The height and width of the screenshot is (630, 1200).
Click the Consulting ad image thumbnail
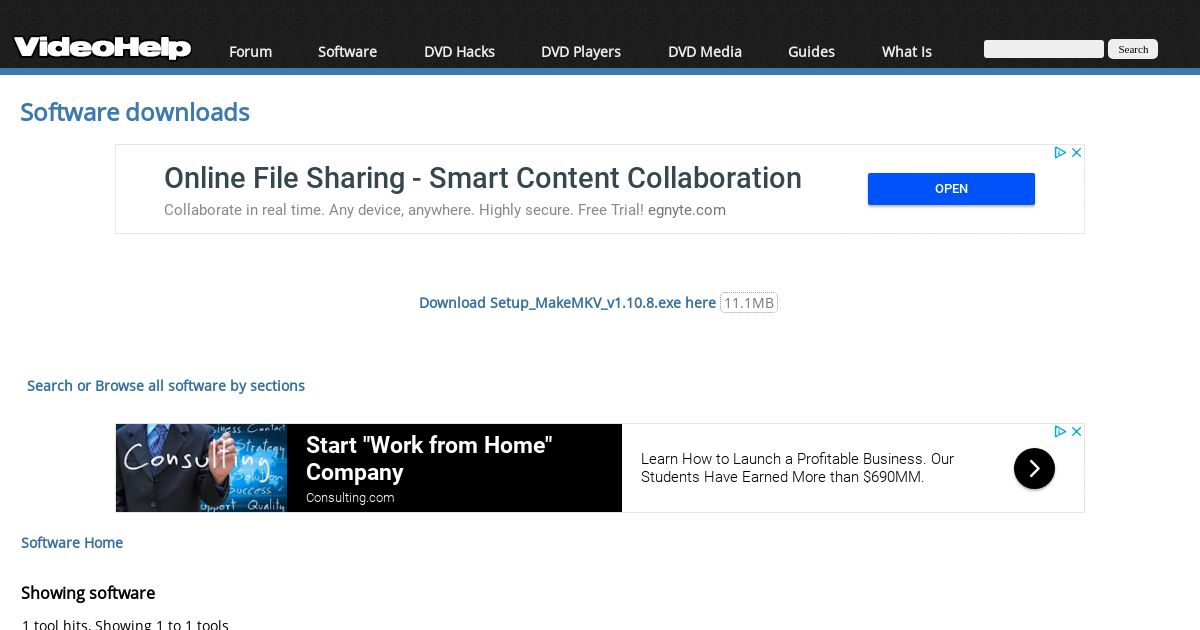(x=201, y=468)
